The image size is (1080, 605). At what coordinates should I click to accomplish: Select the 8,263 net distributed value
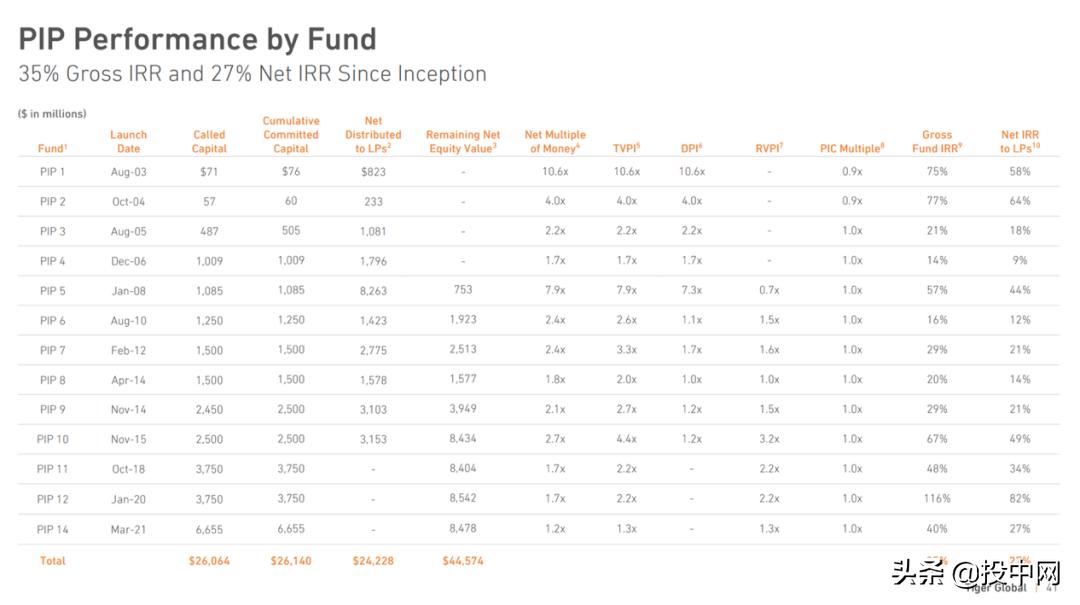(x=373, y=291)
